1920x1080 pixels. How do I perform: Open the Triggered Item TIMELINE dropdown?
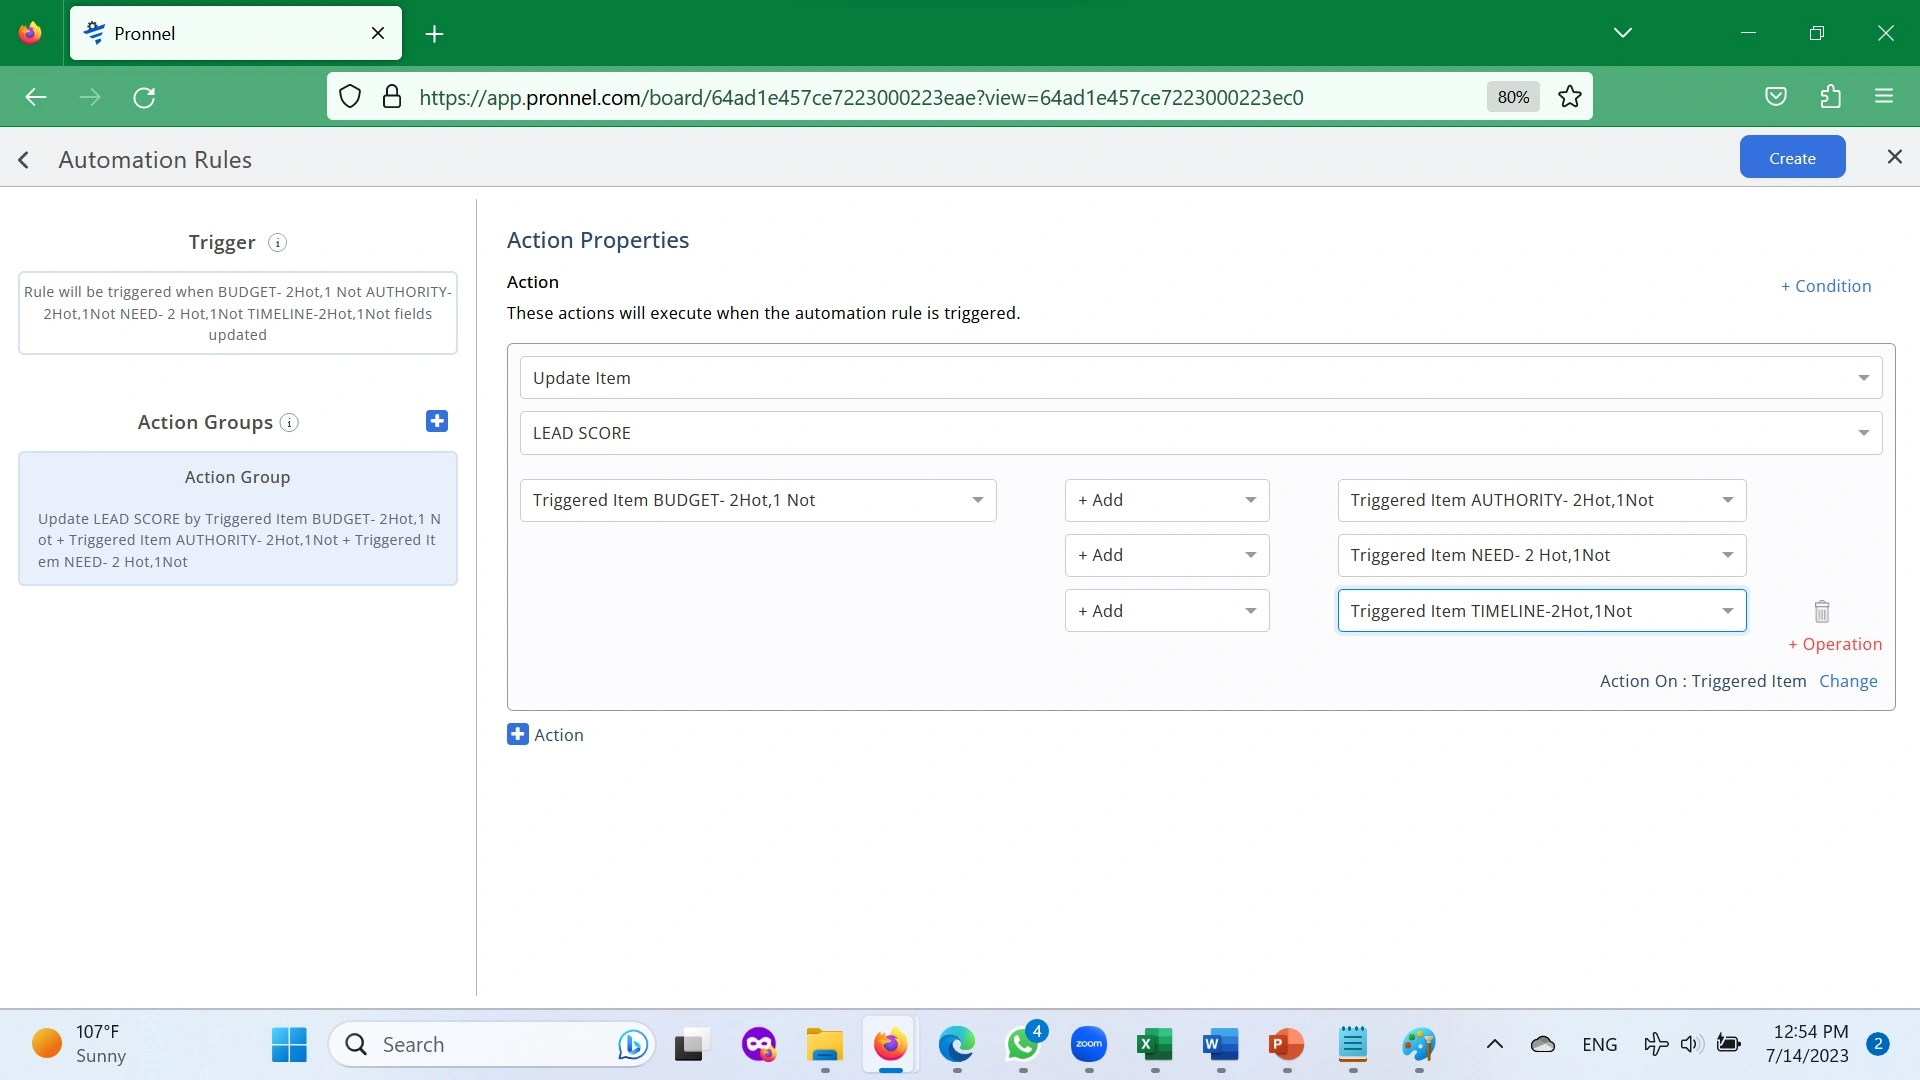(x=1542, y=611)
